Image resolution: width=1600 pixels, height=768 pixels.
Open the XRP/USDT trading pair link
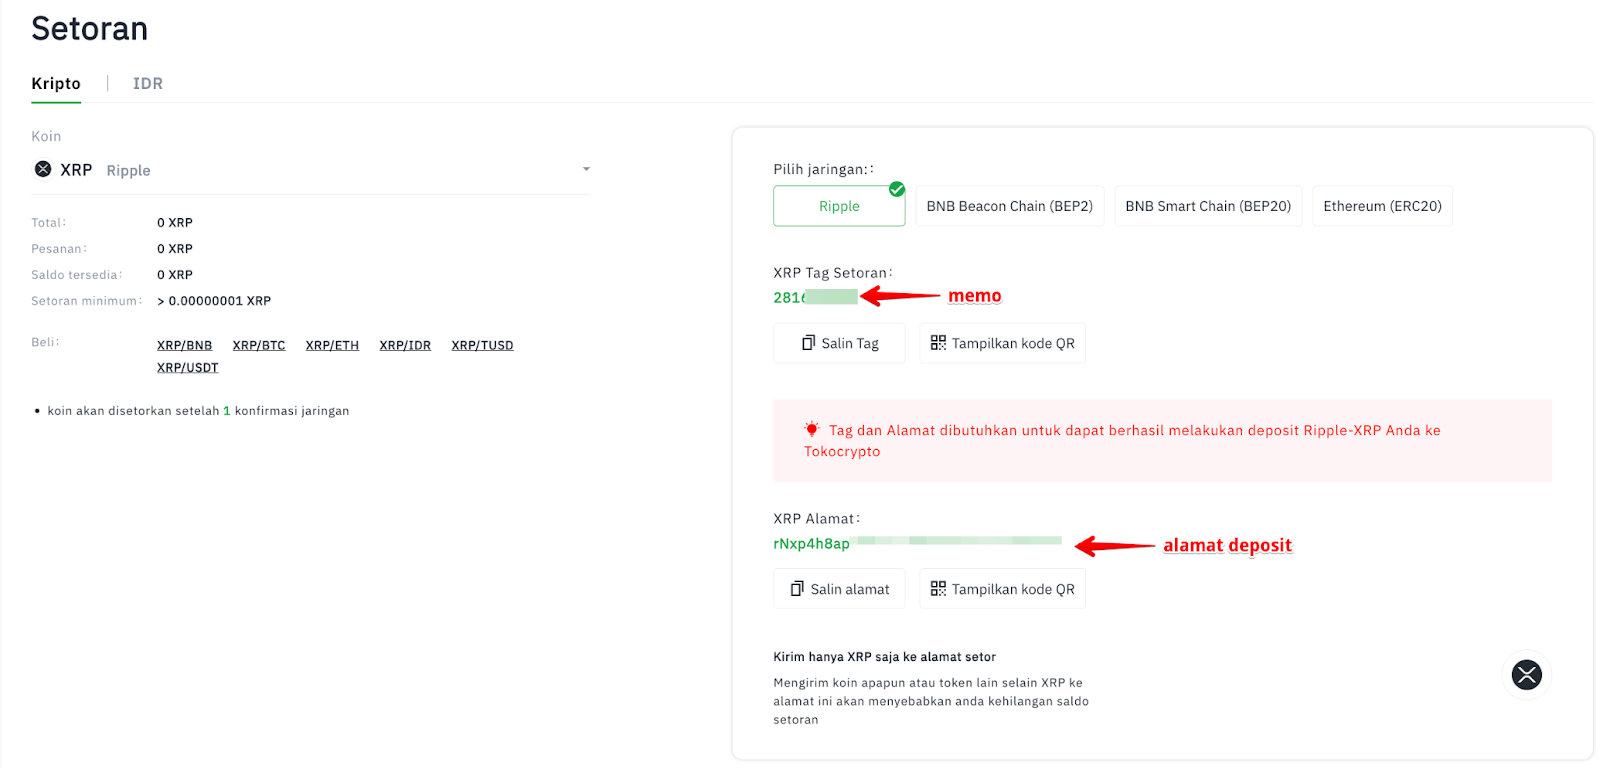pyautogui.click(x=187, y=367)
